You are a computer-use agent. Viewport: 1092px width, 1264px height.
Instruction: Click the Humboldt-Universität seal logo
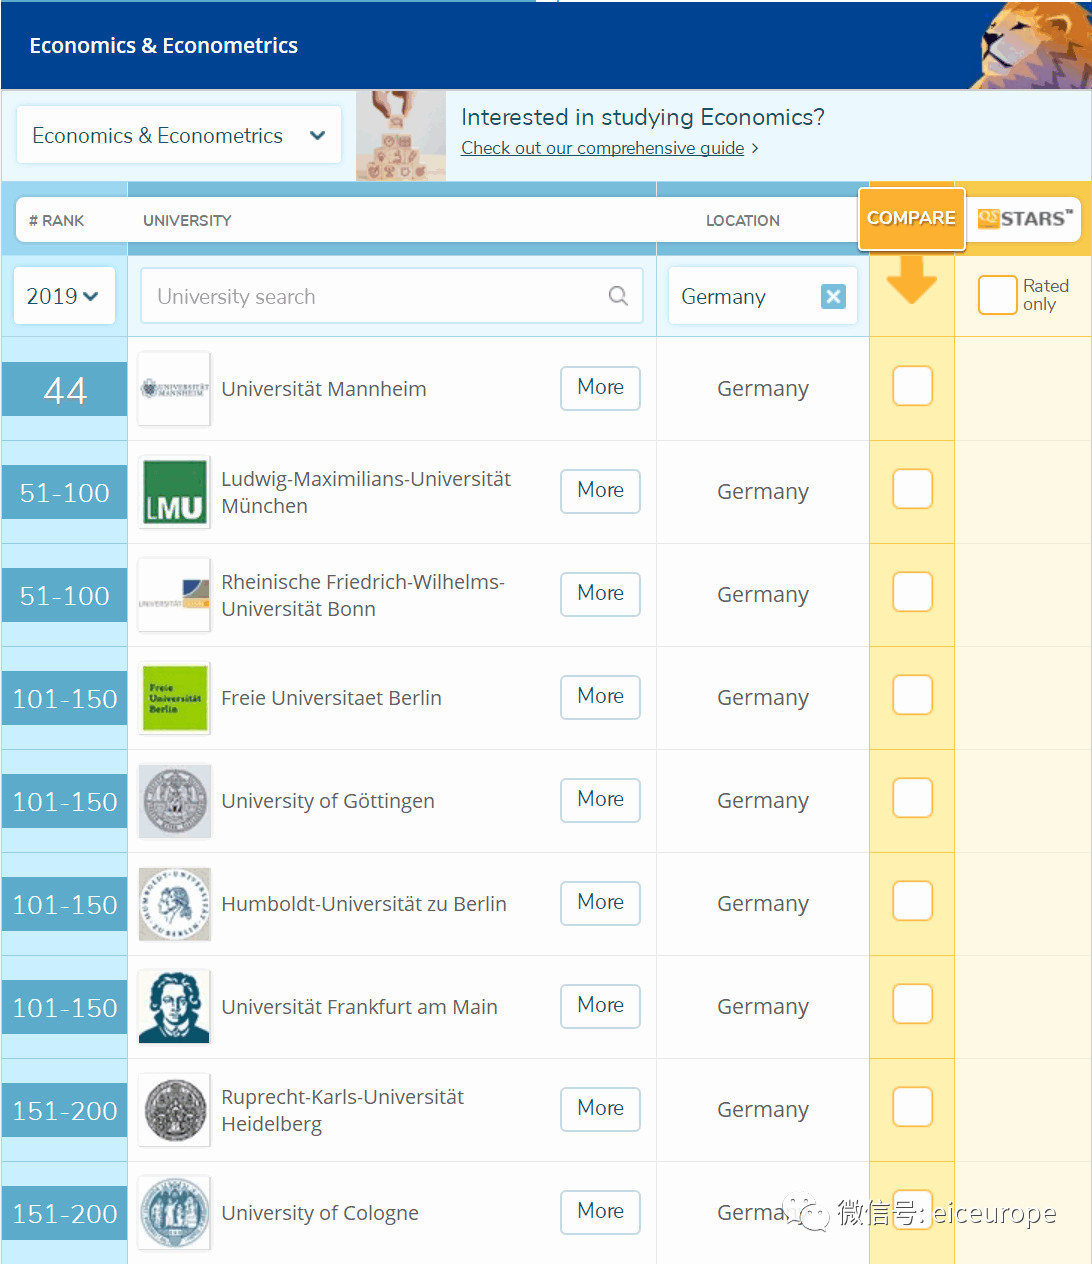click(175, 904)
